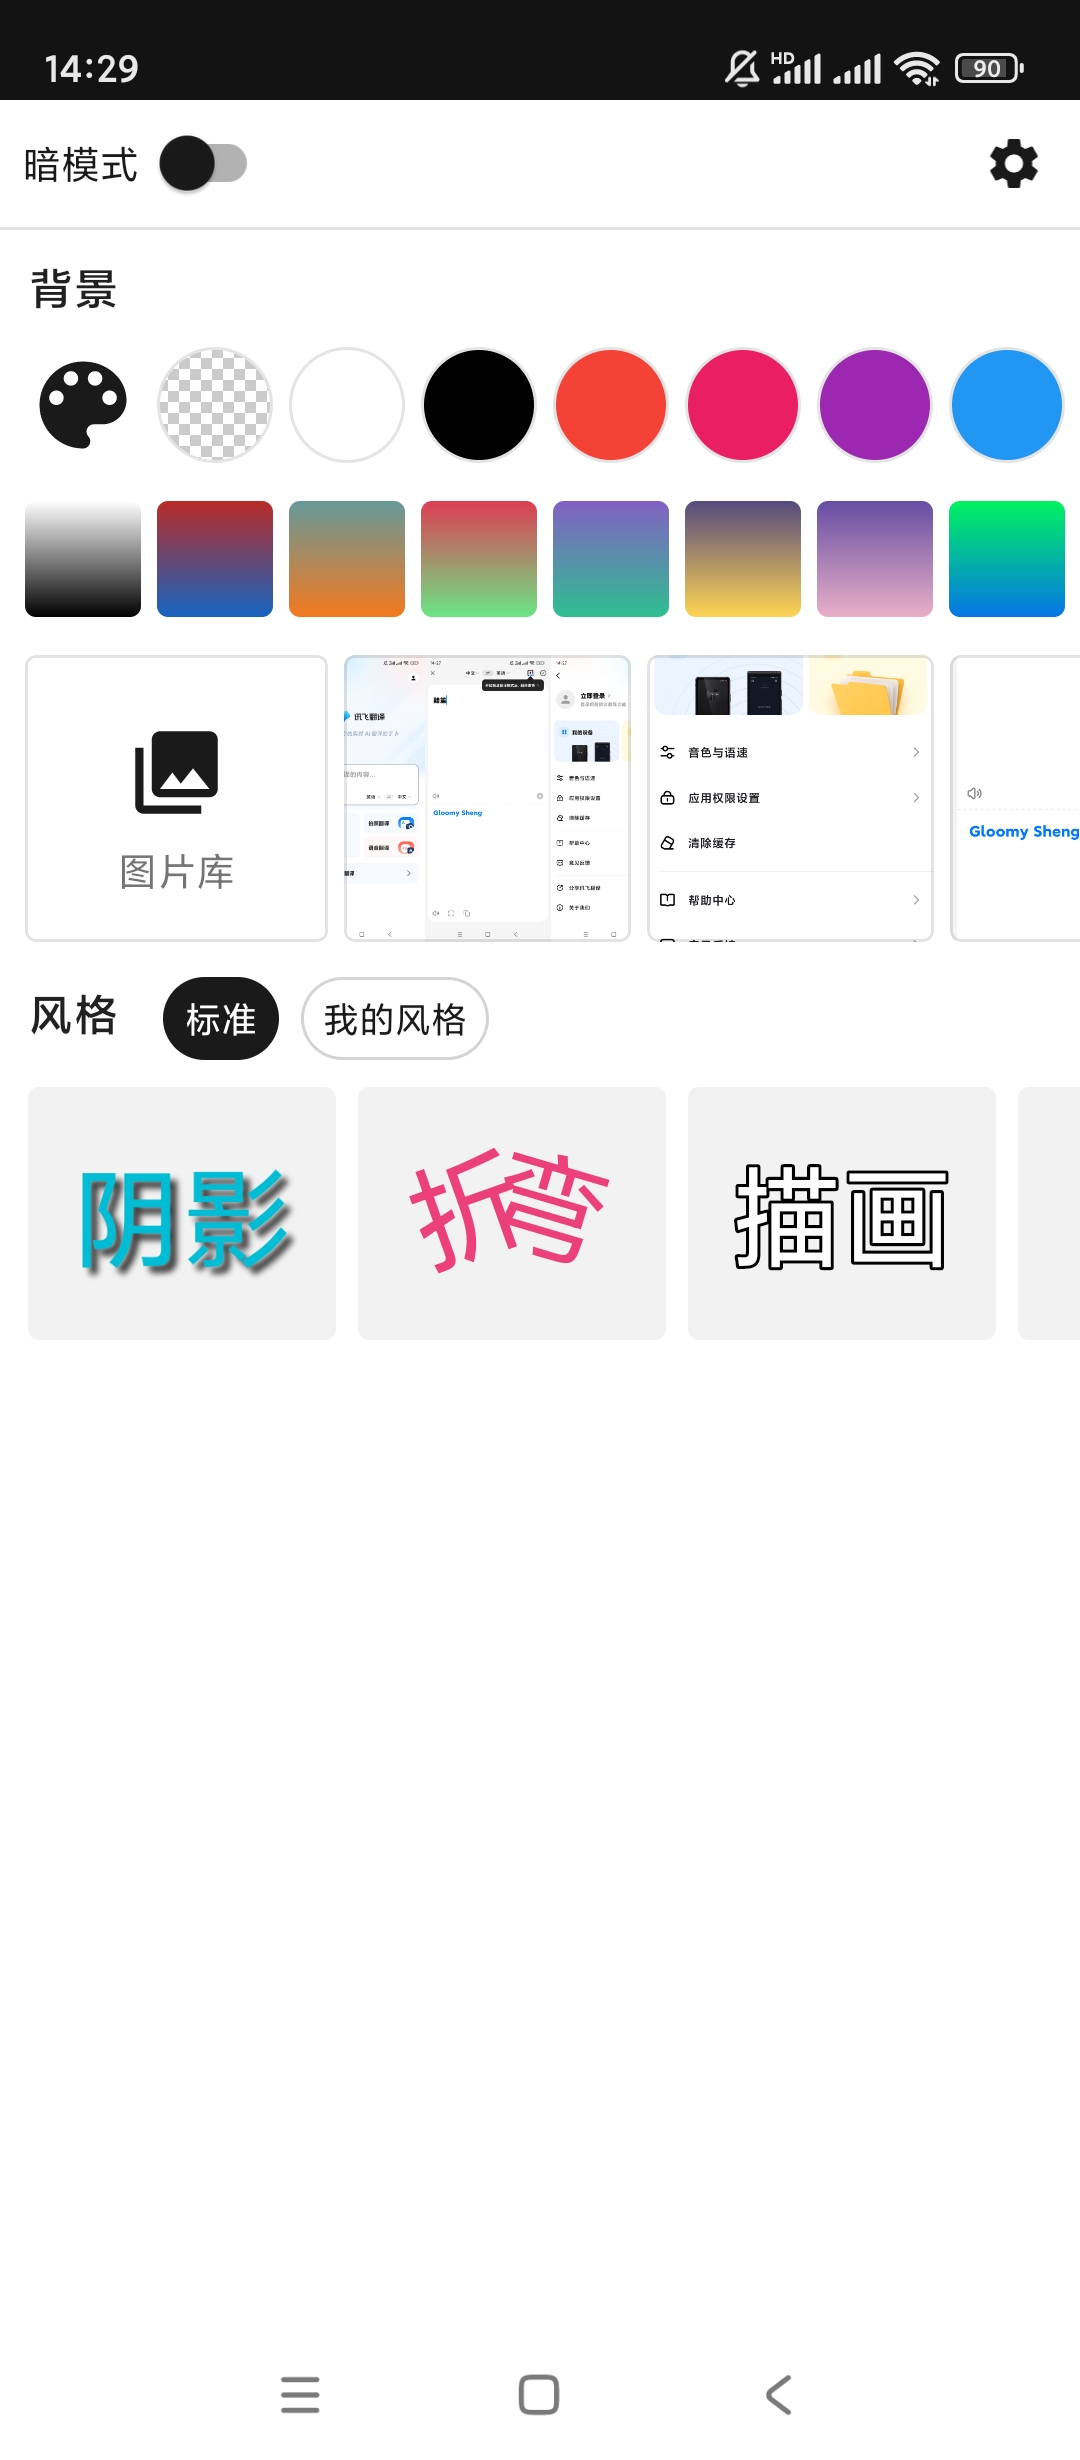Choose the 描画 outline text style
Viewport: 1080px width, 2460px height.
[x=842, y=1213]
